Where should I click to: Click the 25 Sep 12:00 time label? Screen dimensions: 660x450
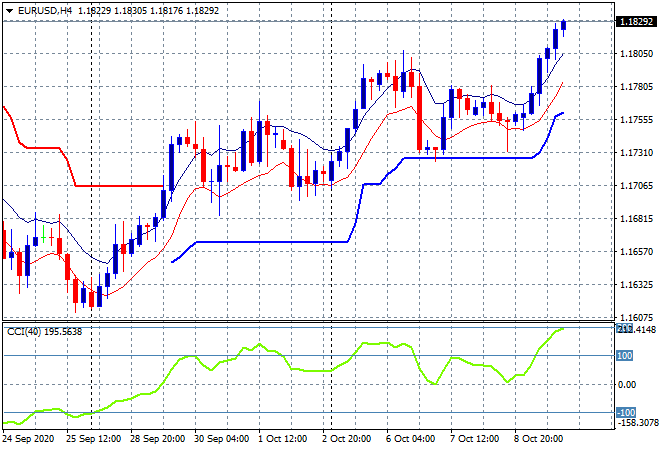tap(93, 439)
